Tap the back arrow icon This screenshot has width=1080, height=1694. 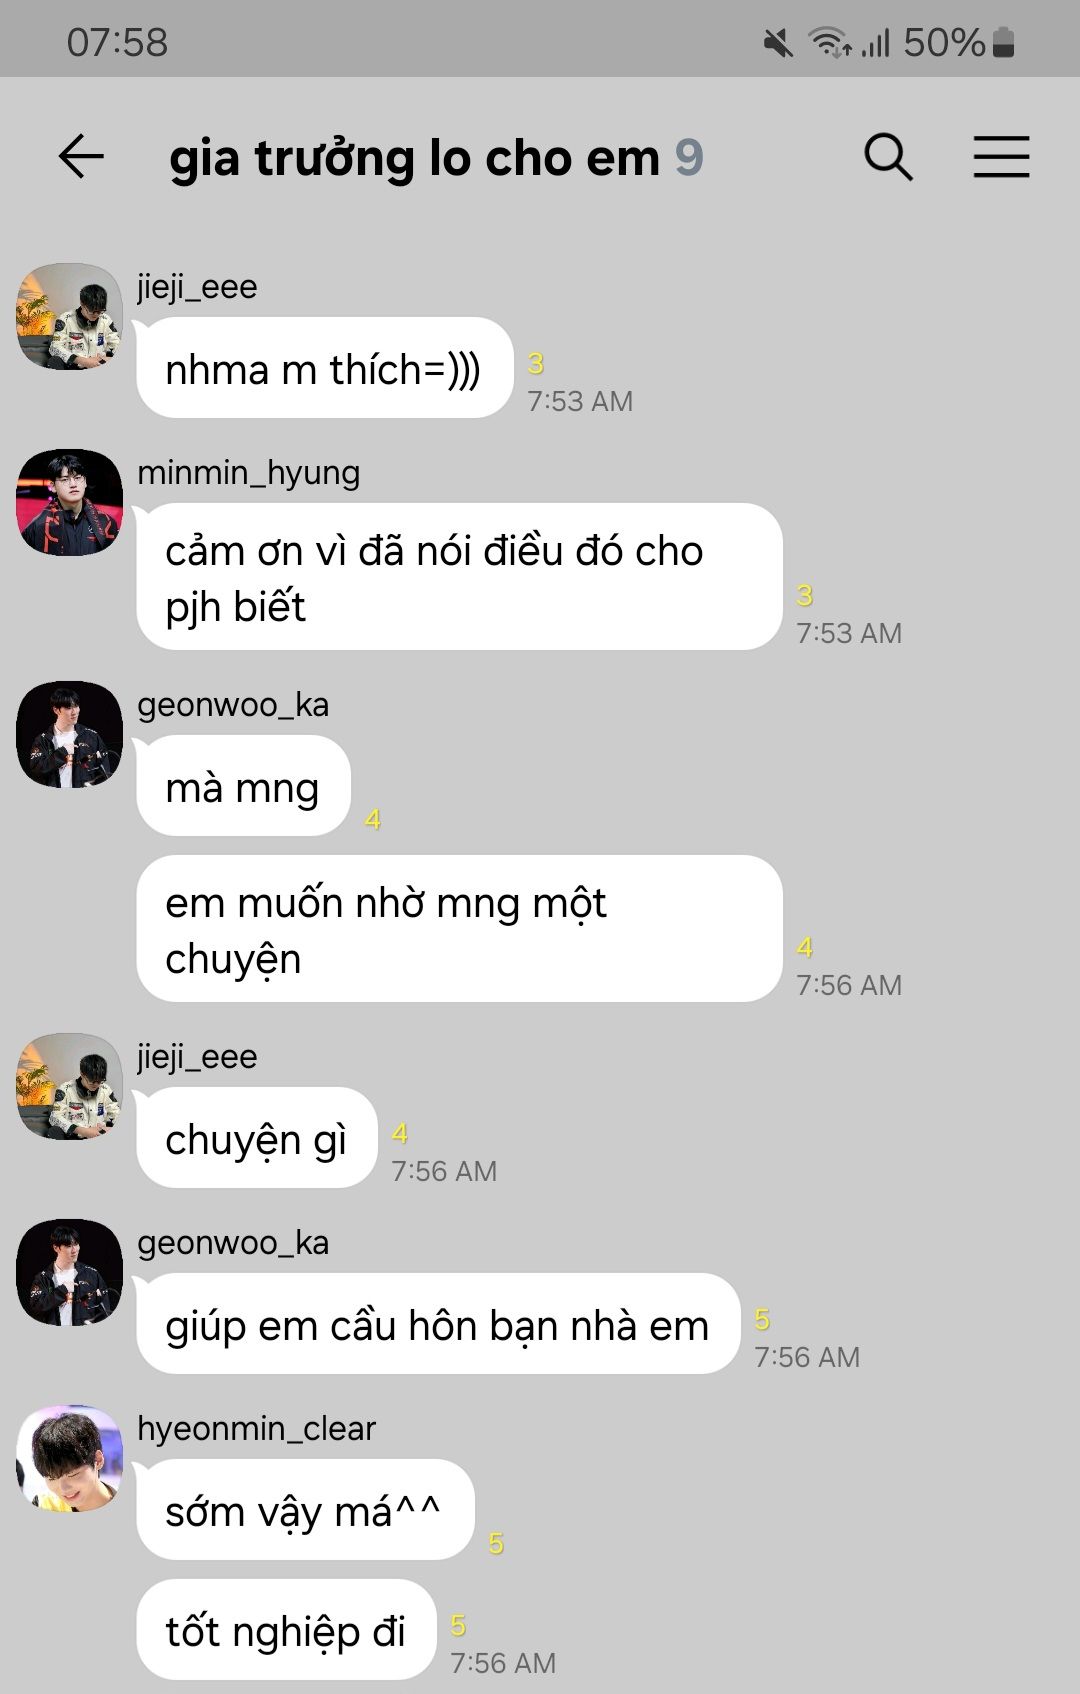pyautogui.click(x=81, y=157)
